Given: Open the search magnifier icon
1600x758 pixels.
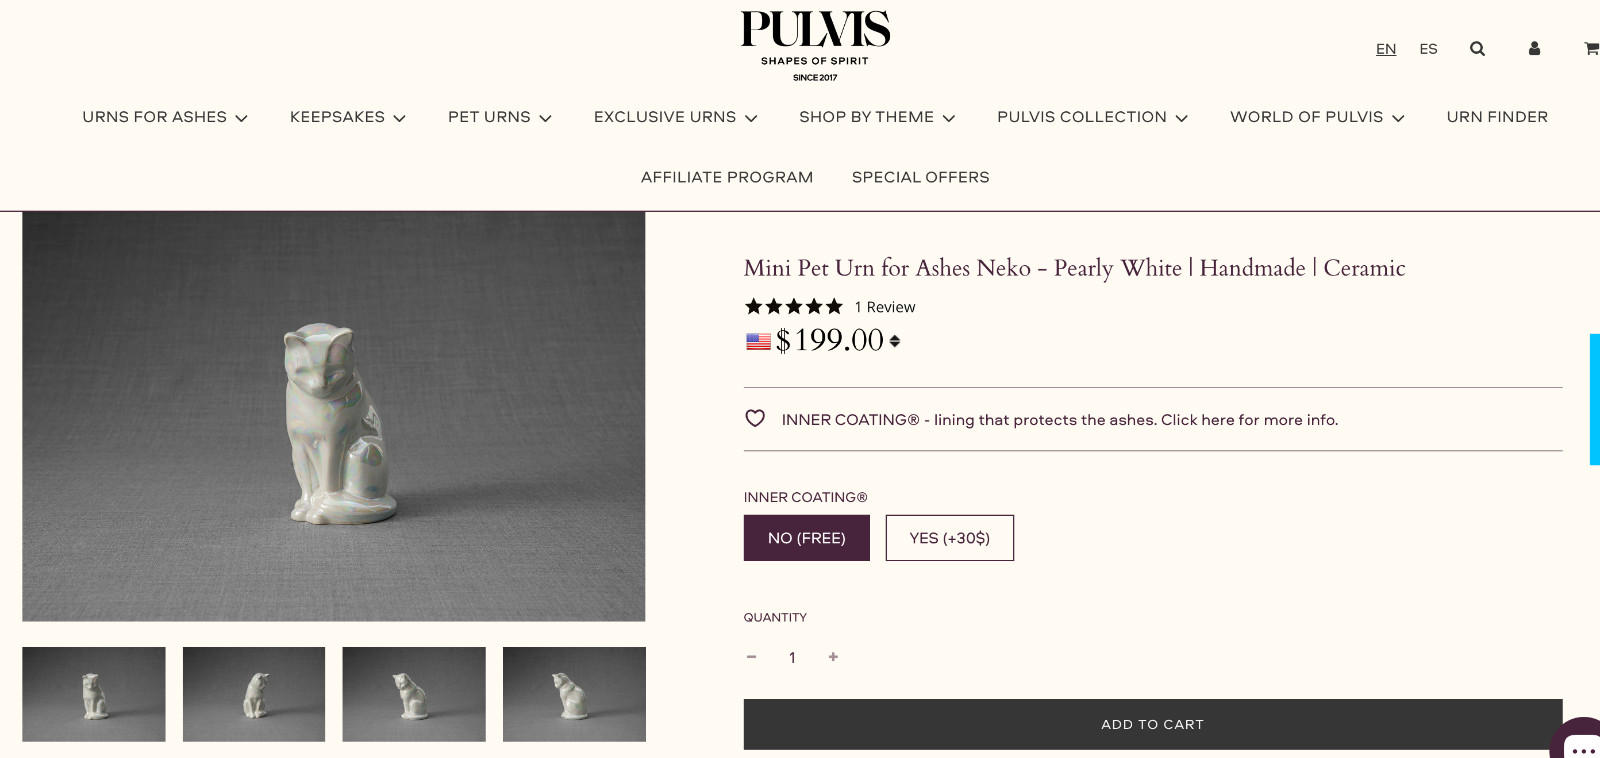Looking at the screenshot, I should tap(1477, 49).
